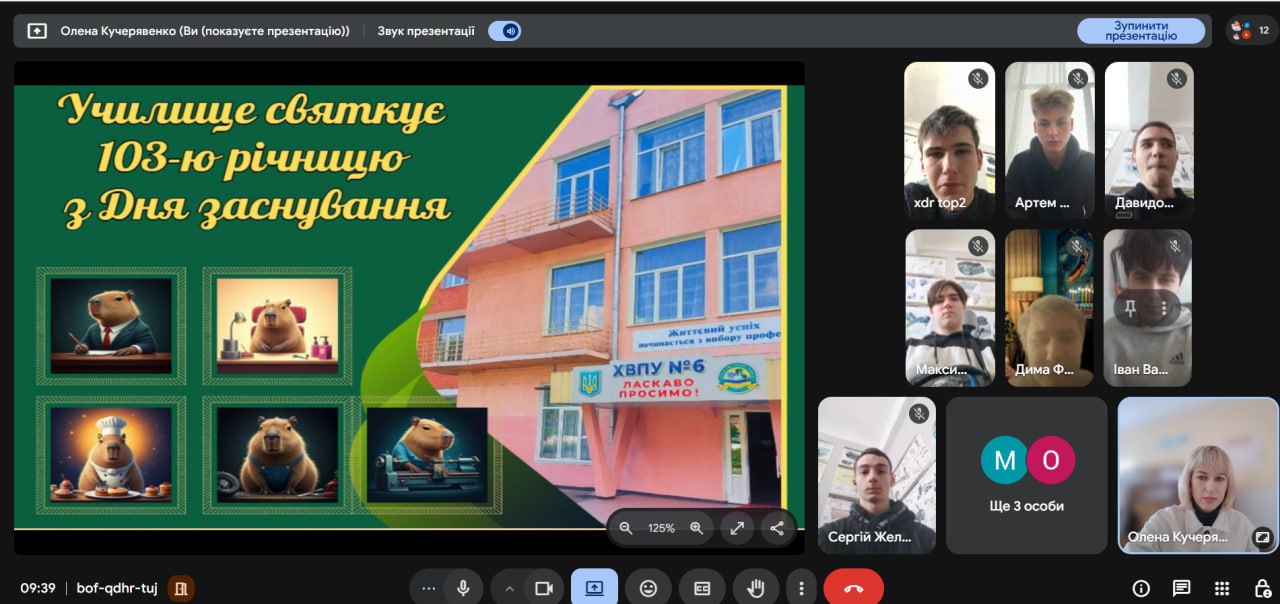Viewport: 1280px width, 604px height.
Task: Open the three-dot more options menu
Action: pyautogui.click(x=800, y=588)
